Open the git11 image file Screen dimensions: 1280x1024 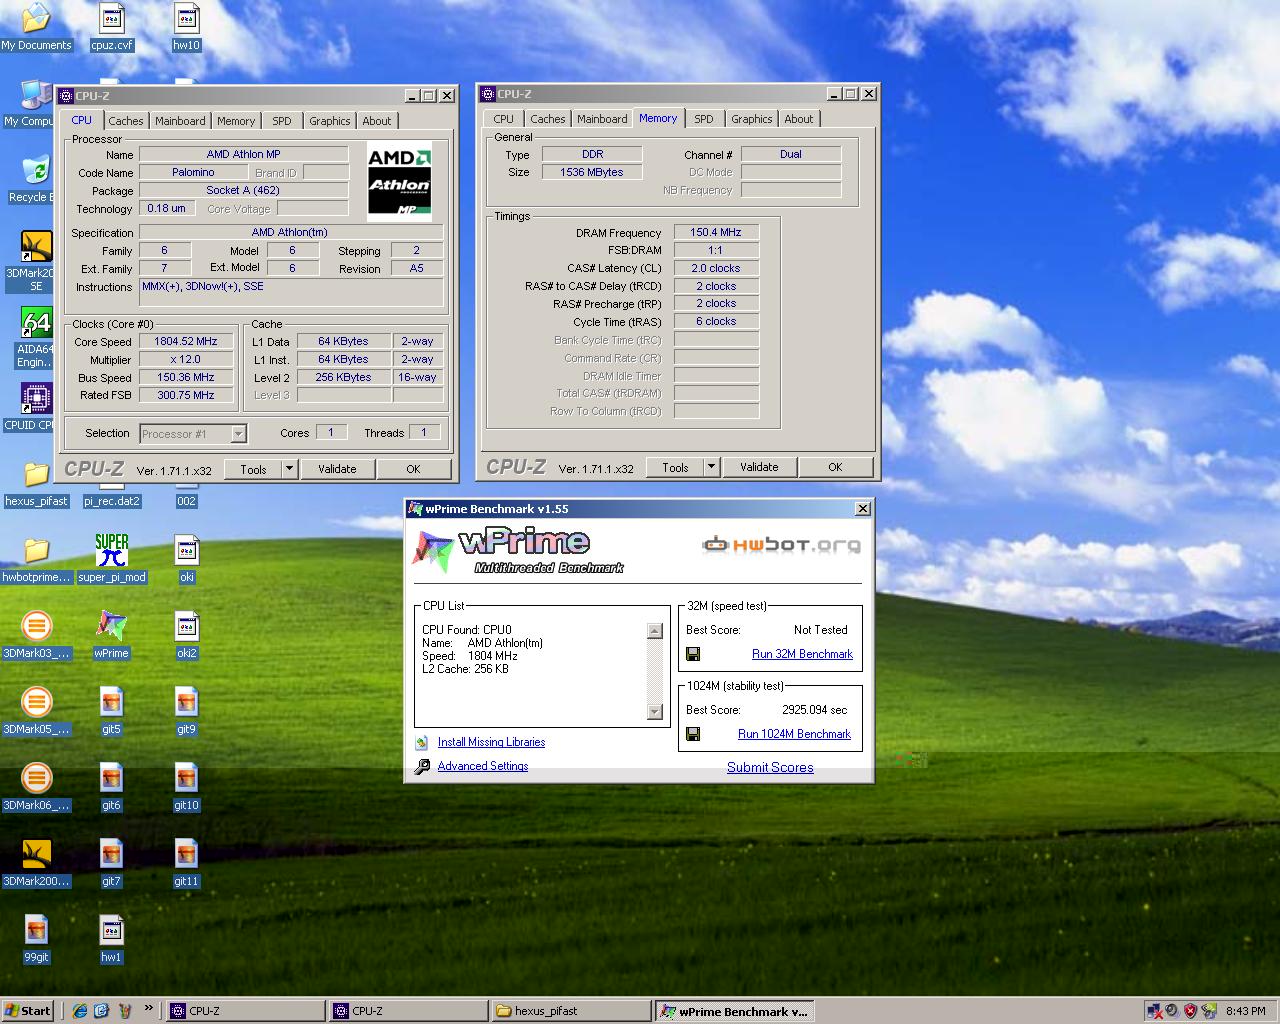click(186, 864)
